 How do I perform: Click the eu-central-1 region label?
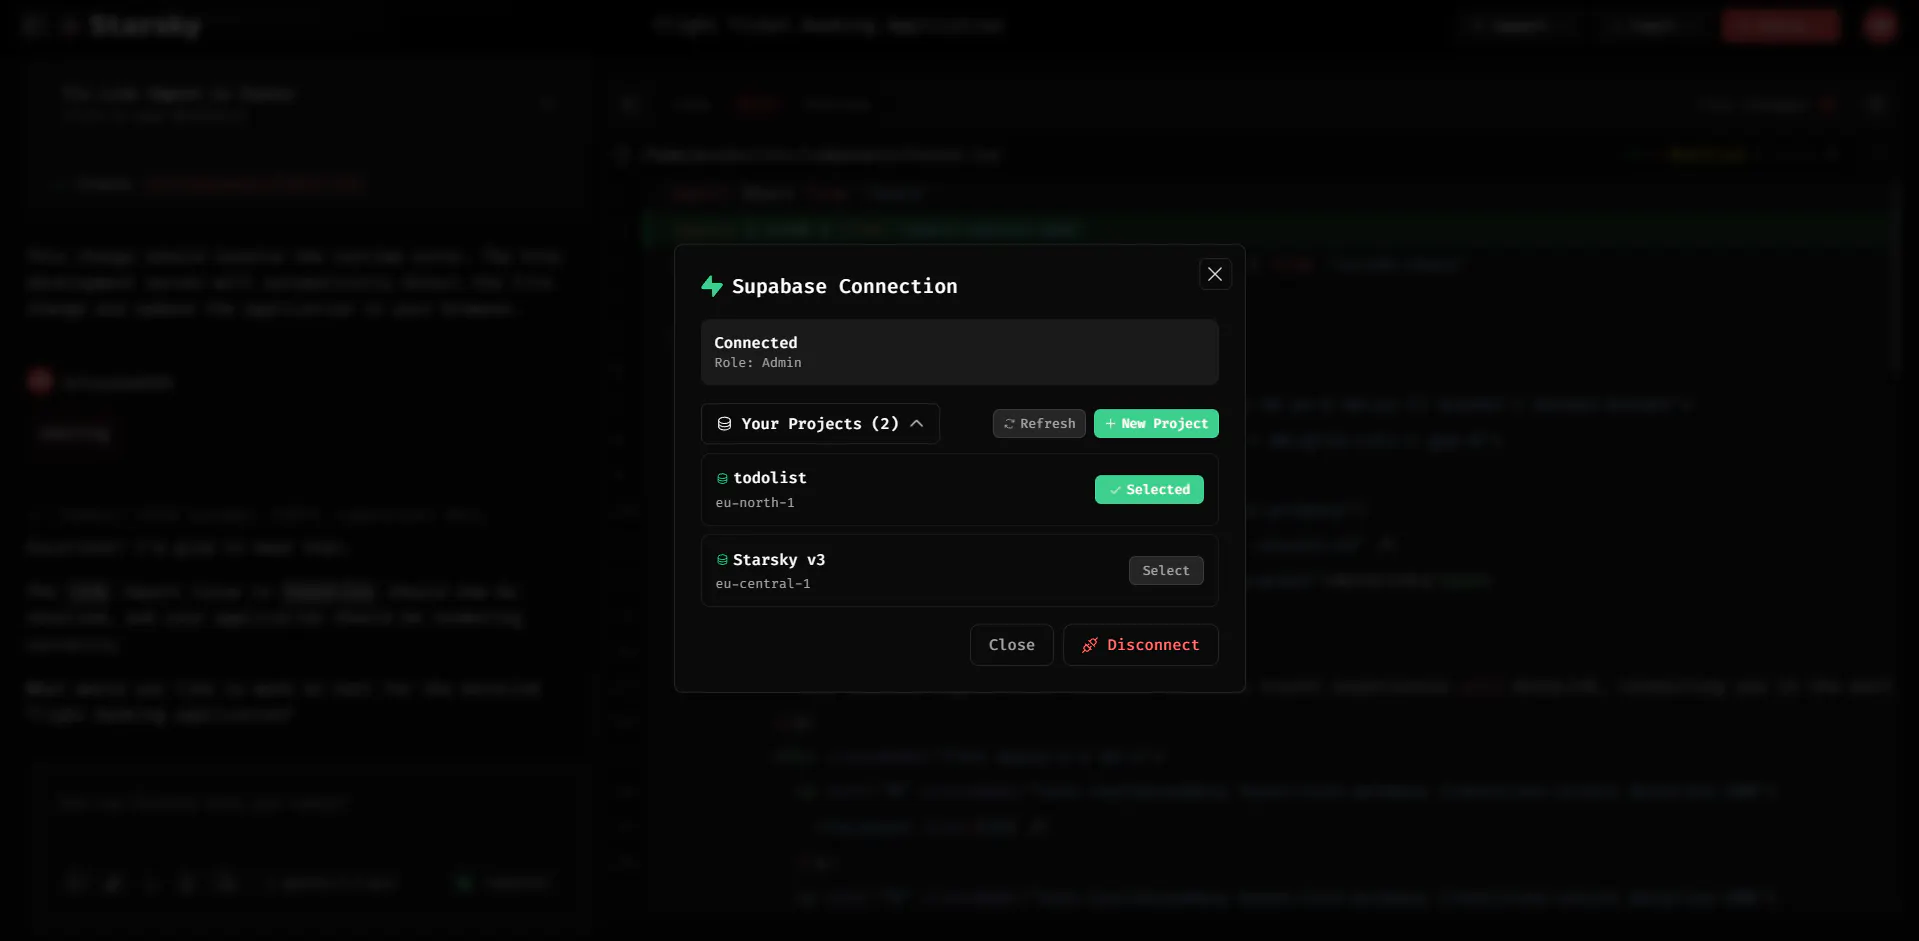click(x=763, y=584)
